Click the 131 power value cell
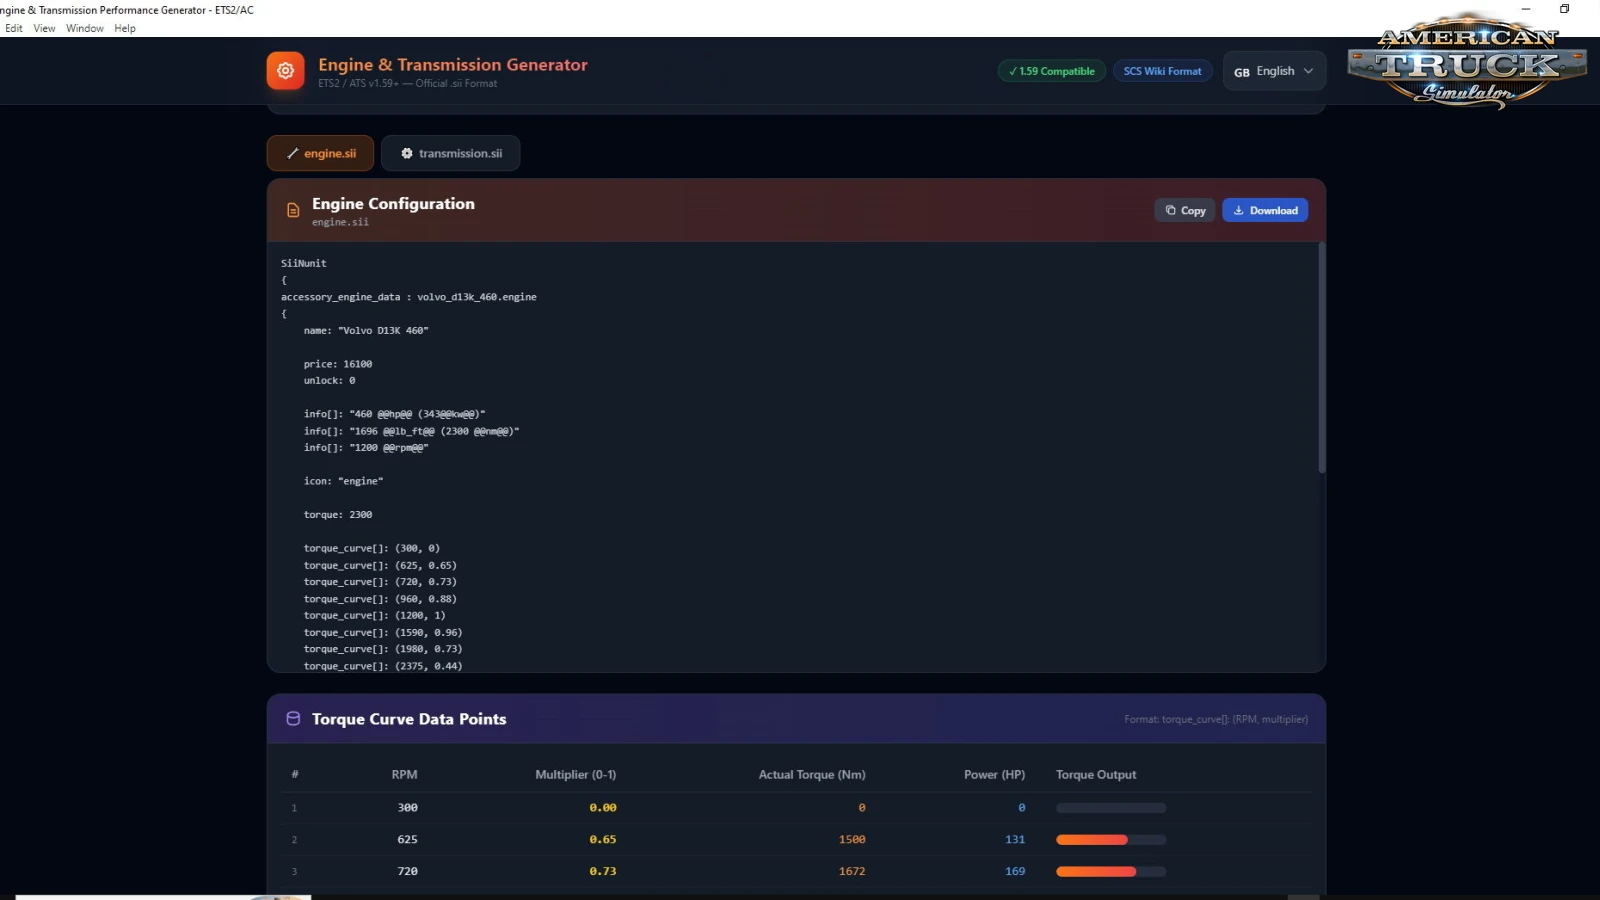 (1015, 840)
